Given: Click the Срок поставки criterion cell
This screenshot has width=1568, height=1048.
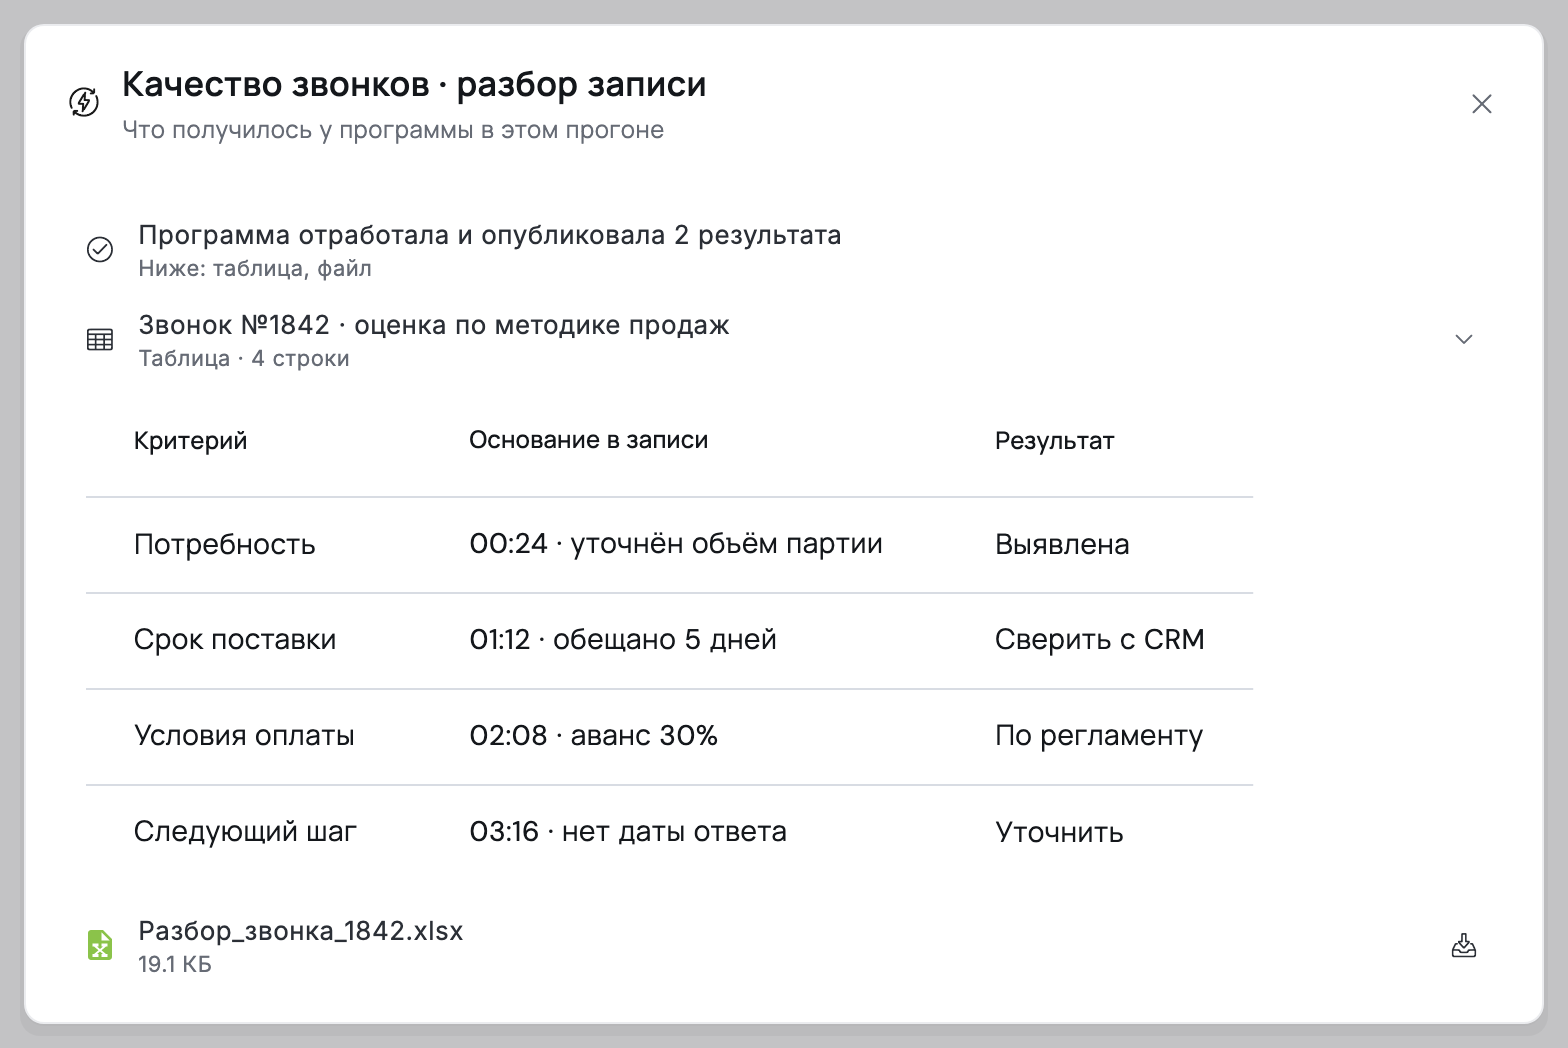Looking at the screenshot, I should point(235,640).
